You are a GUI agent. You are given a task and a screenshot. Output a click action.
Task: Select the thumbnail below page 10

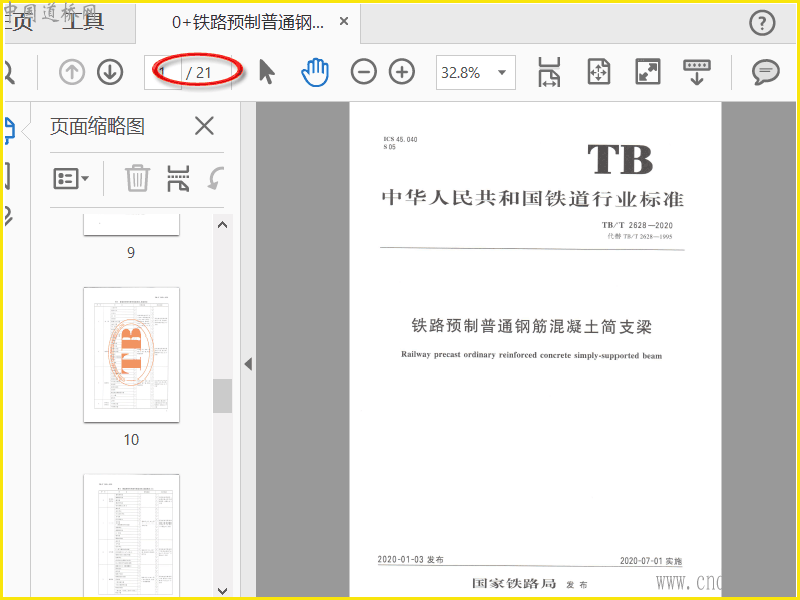click(131, 535)
